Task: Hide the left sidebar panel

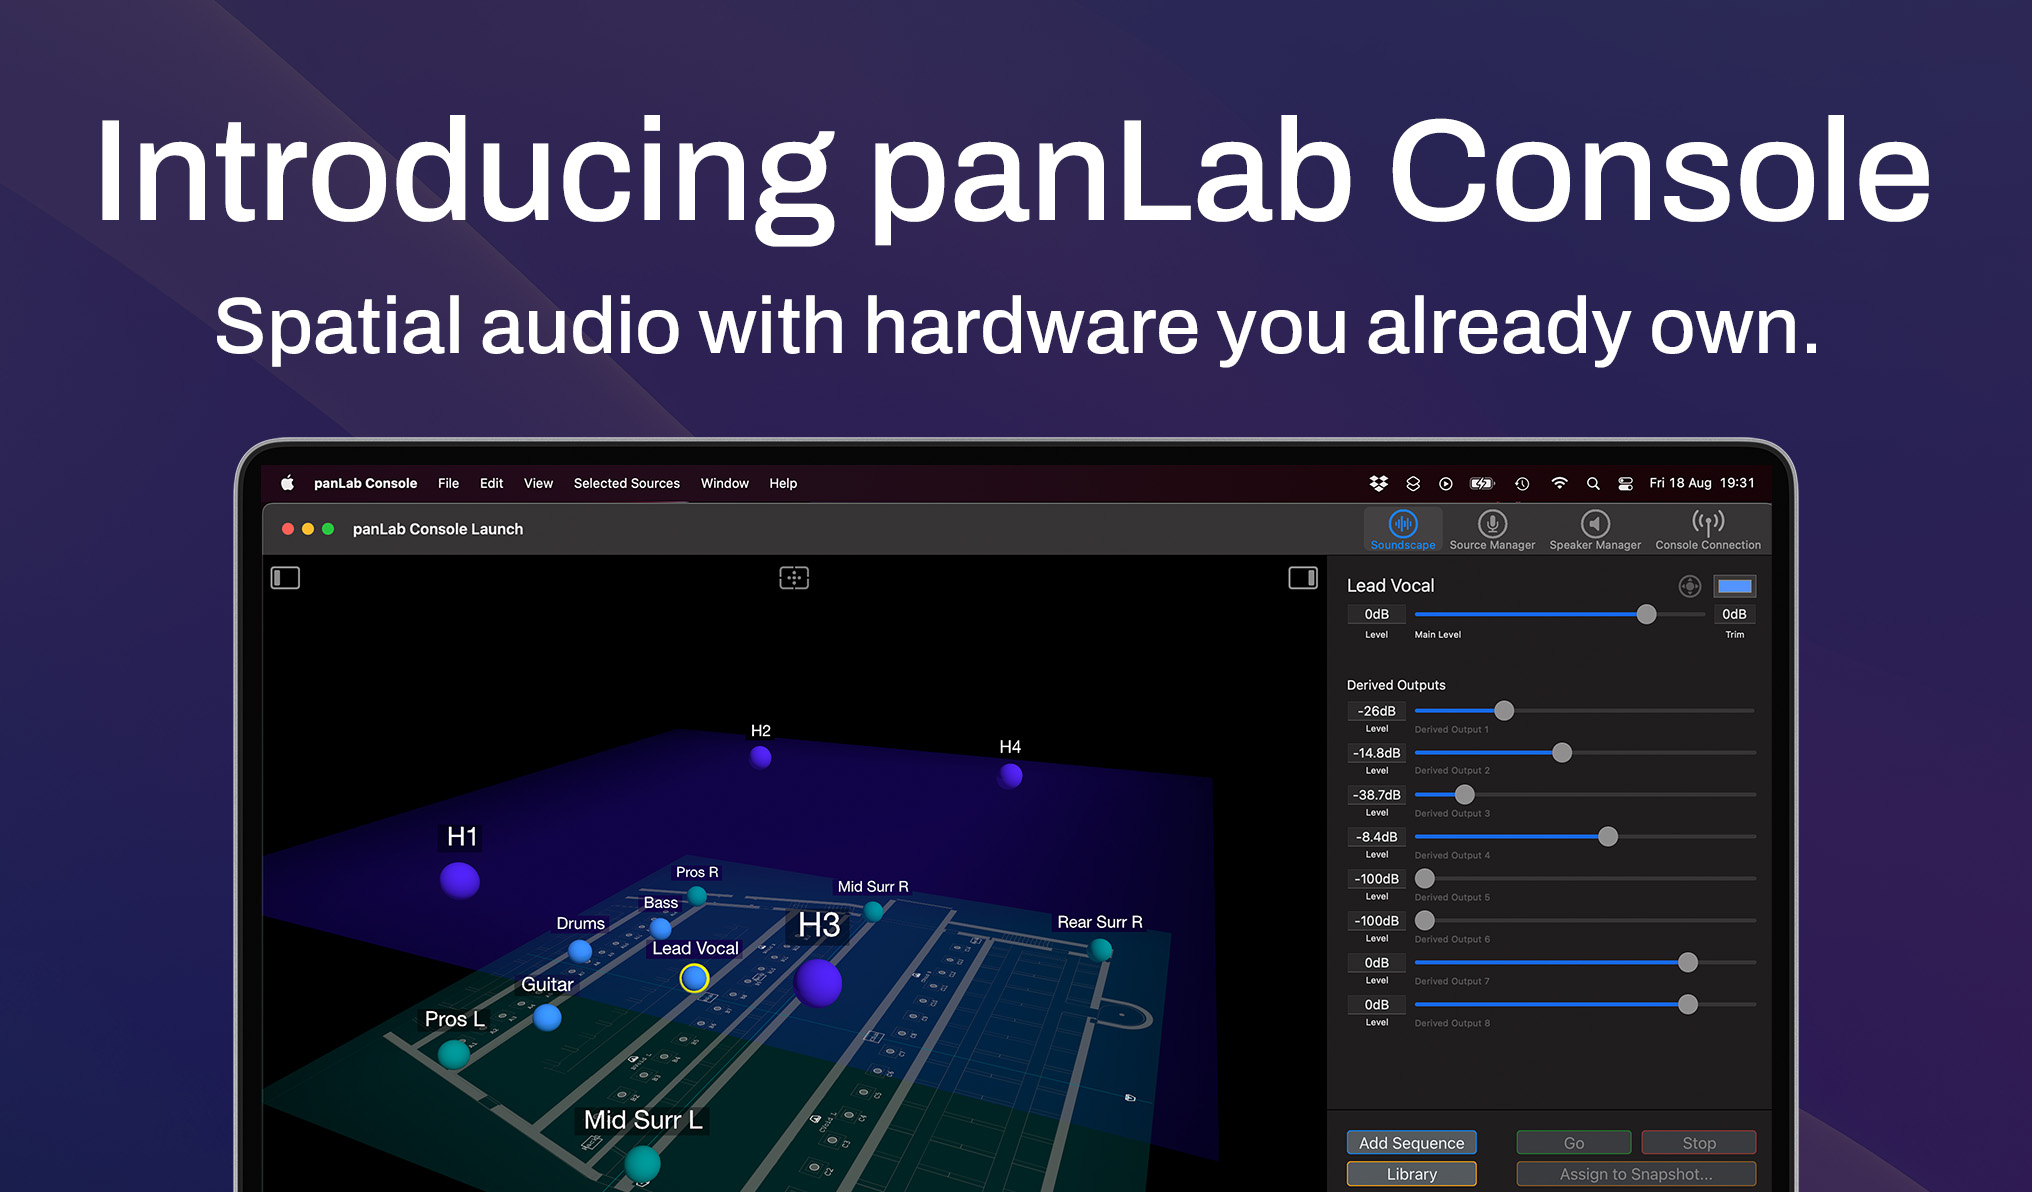Action: coord(285,578)
